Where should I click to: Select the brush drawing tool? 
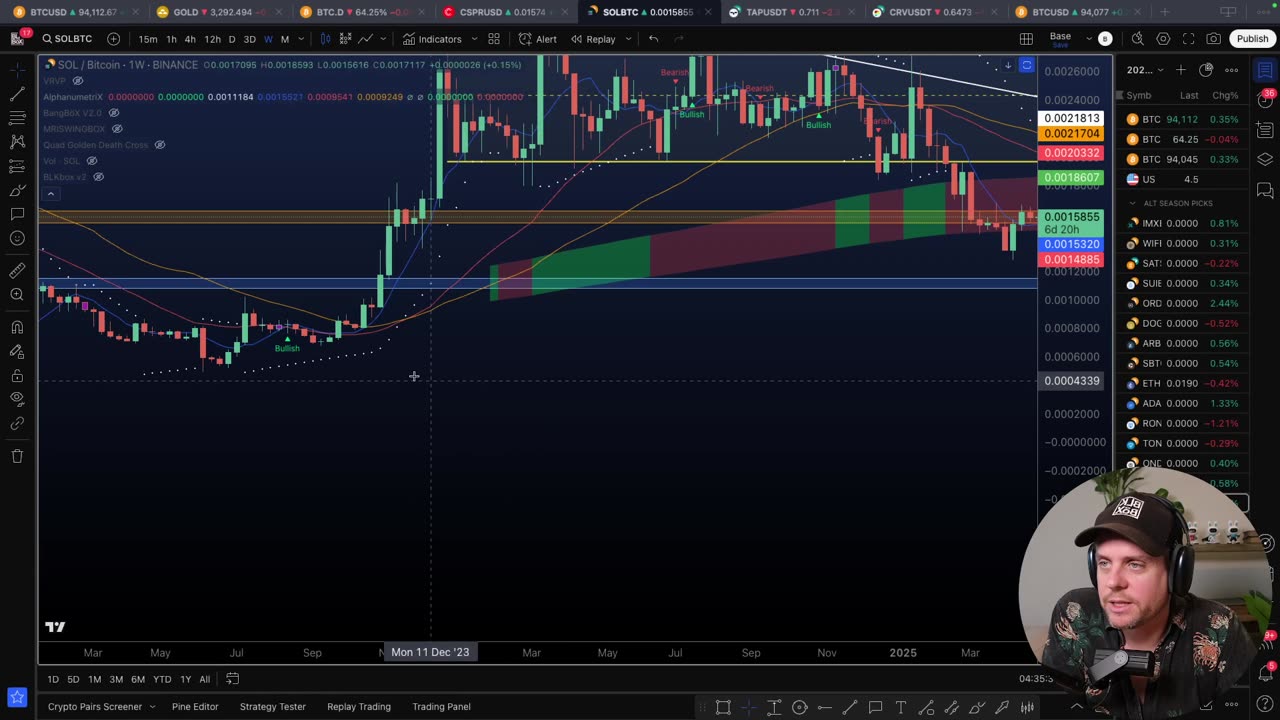(x=17, y=190)
